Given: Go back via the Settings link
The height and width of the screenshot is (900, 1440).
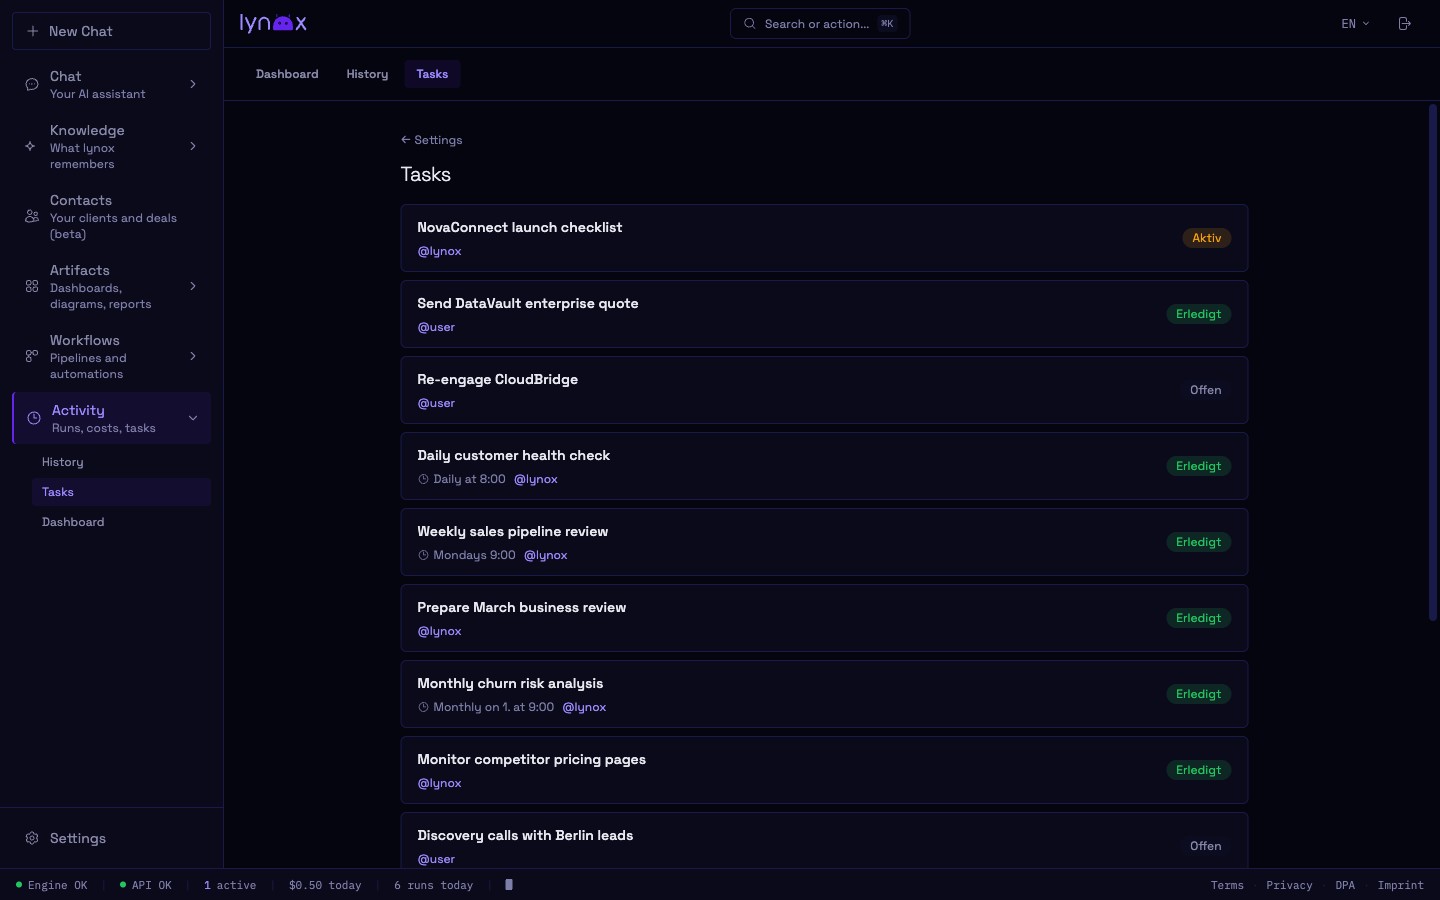Looking at the screenshot, I should (x=431, y=140).
